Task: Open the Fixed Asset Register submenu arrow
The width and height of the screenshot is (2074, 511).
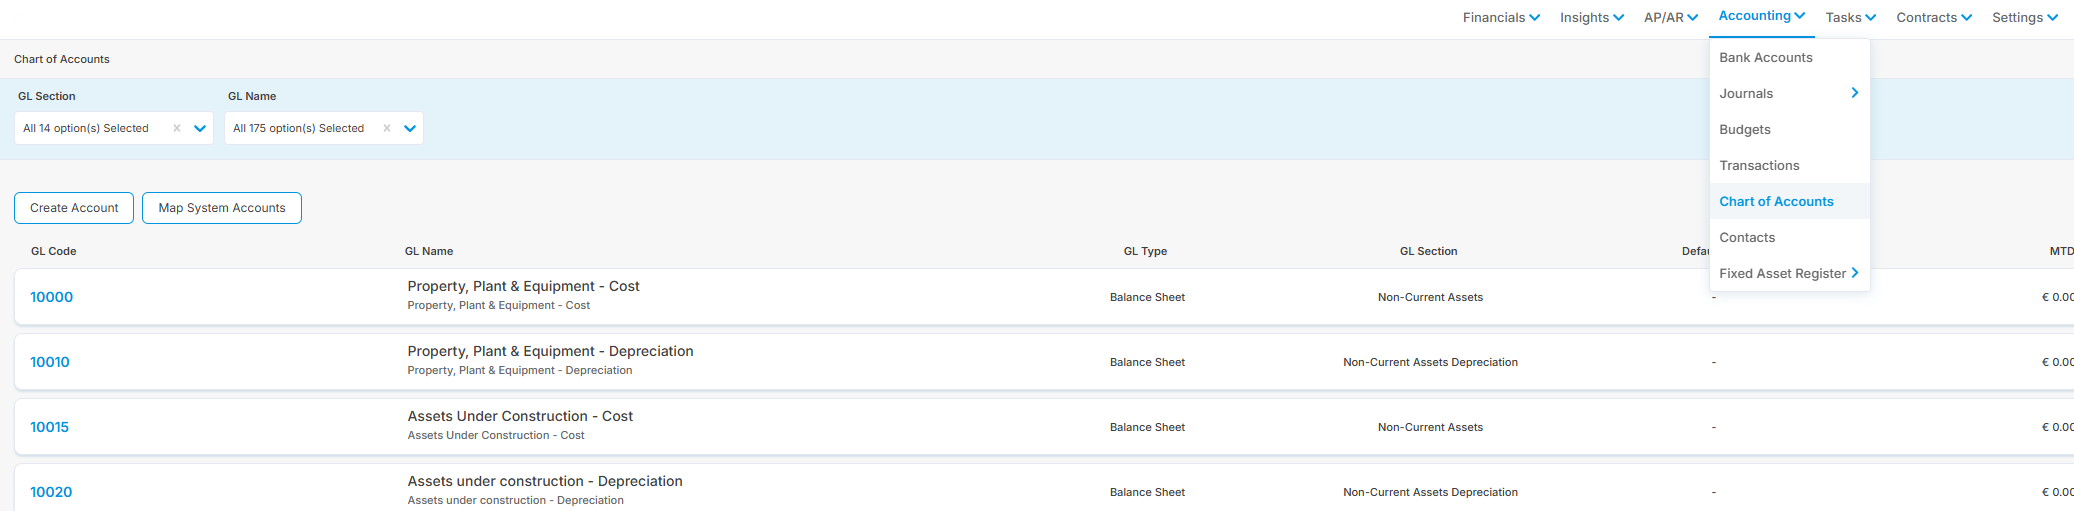Action: click(1855, 273)
